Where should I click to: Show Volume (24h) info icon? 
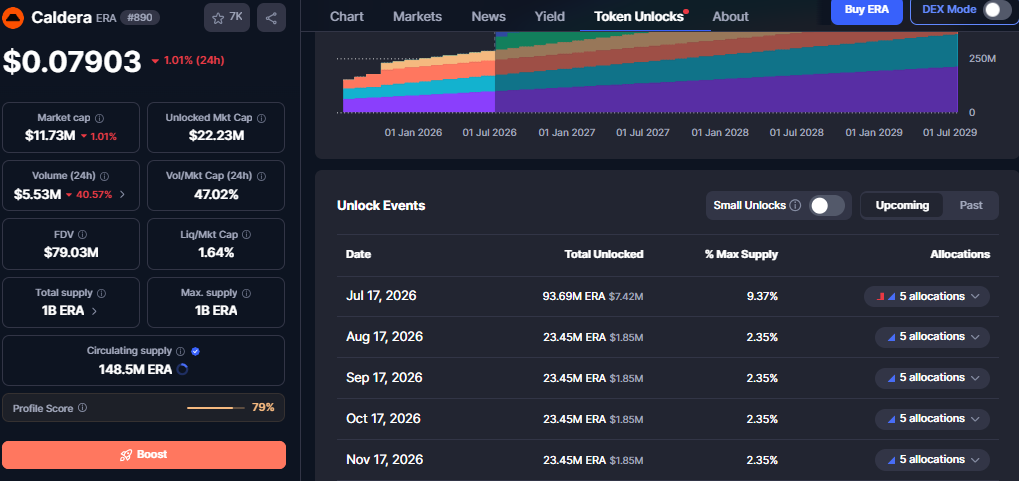point(105,176)
